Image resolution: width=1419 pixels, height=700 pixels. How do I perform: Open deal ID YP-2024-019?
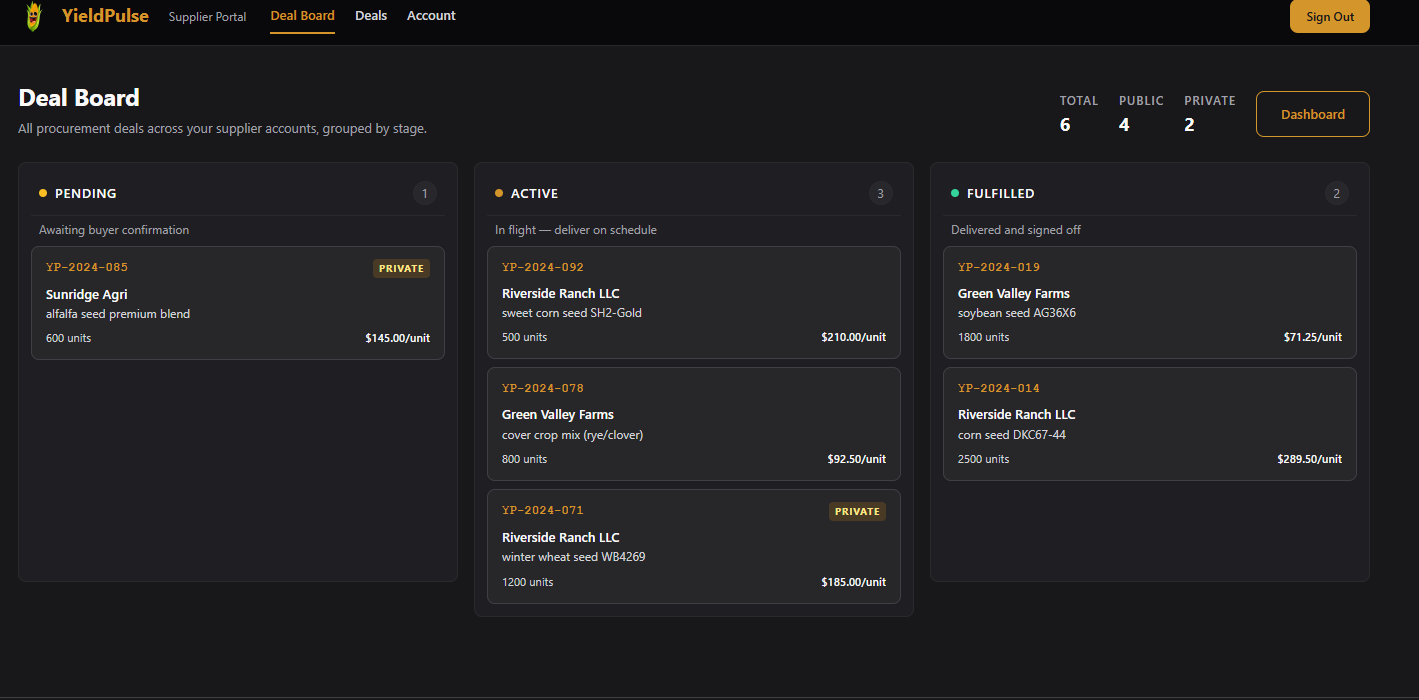pos(999,267)
